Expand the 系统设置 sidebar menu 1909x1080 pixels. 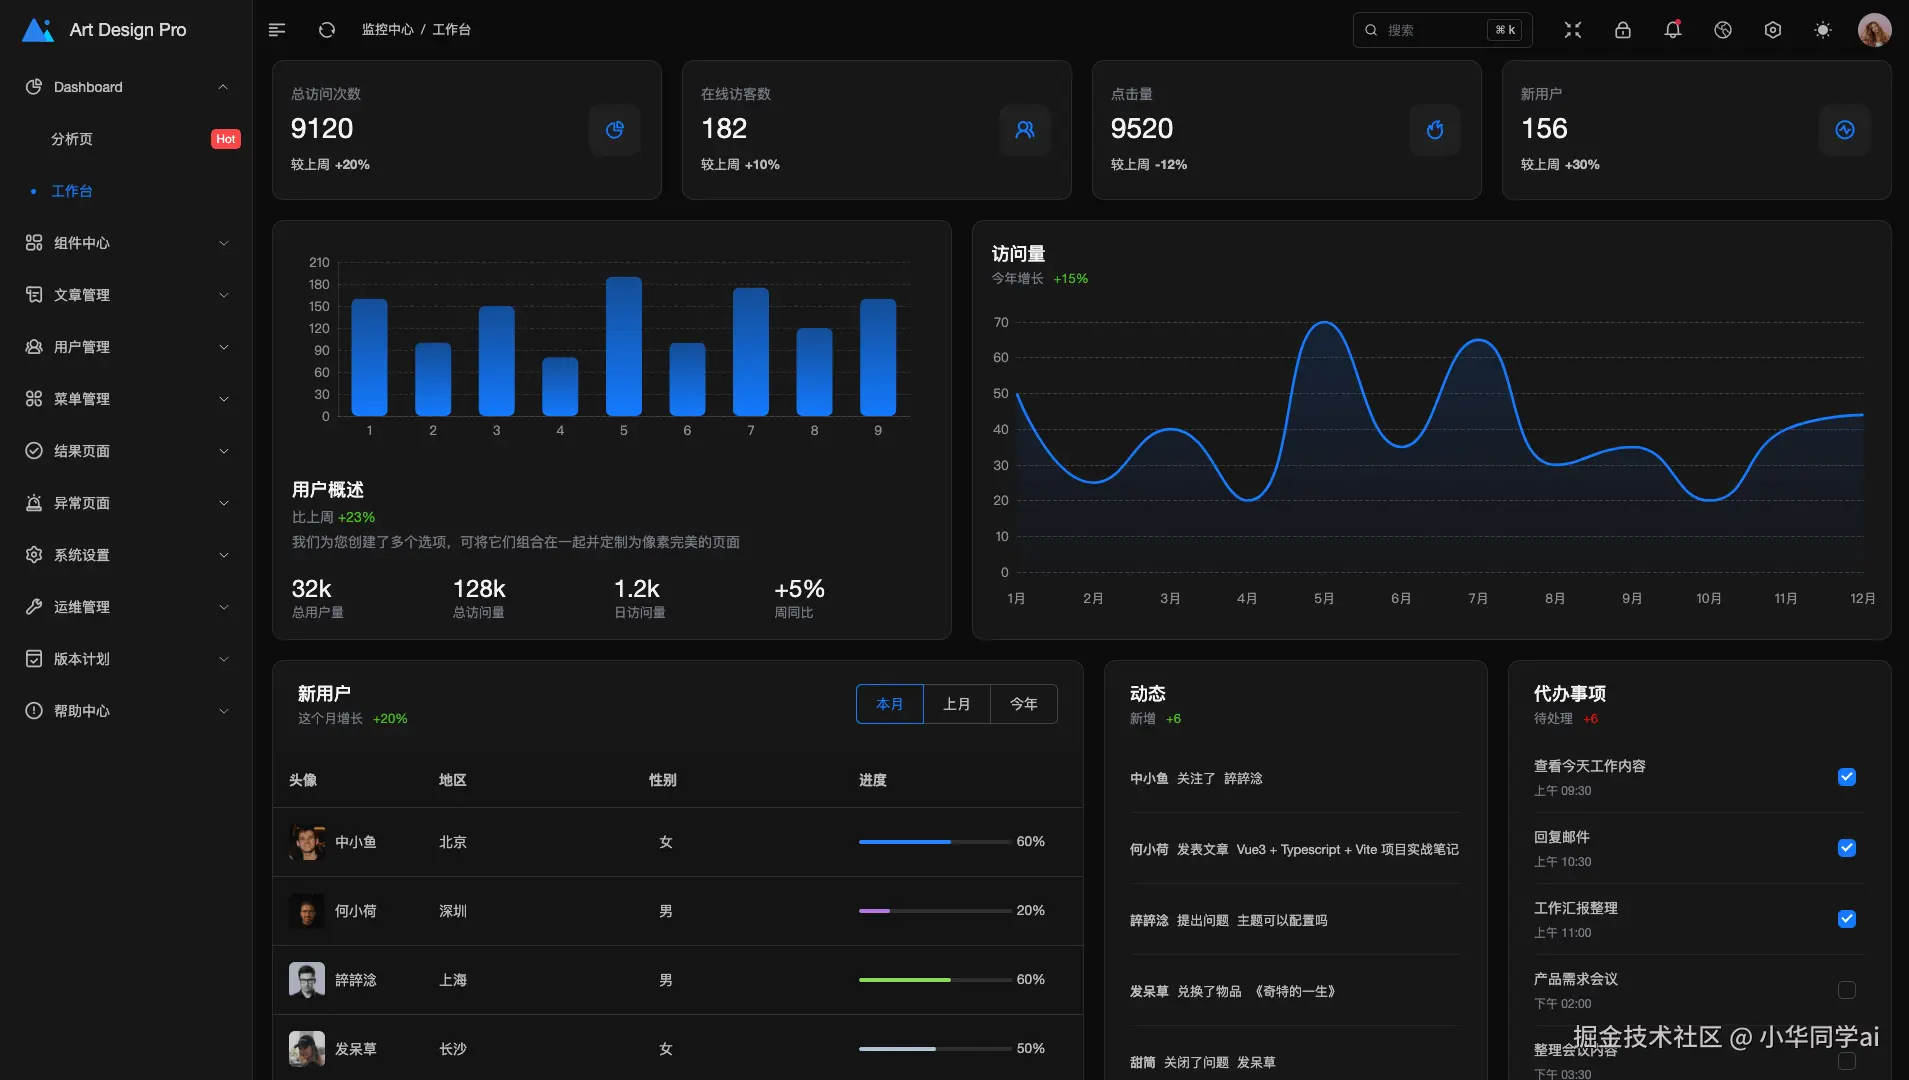(x=126, y=555)
